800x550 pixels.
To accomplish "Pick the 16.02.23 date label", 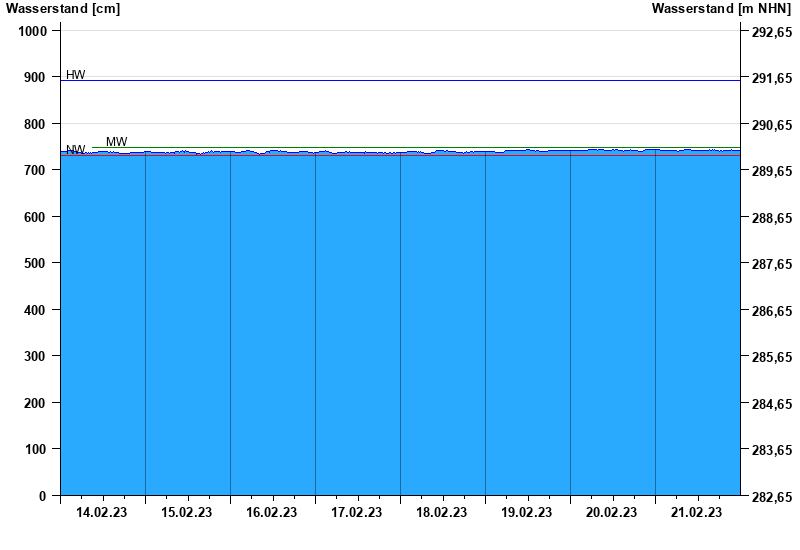I will coord(272,513).
